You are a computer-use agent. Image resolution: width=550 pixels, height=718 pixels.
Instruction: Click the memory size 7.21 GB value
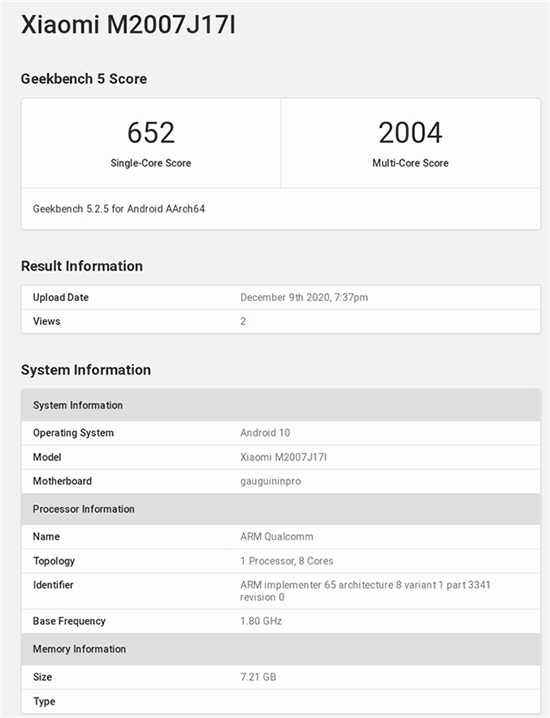coord(258,677)
